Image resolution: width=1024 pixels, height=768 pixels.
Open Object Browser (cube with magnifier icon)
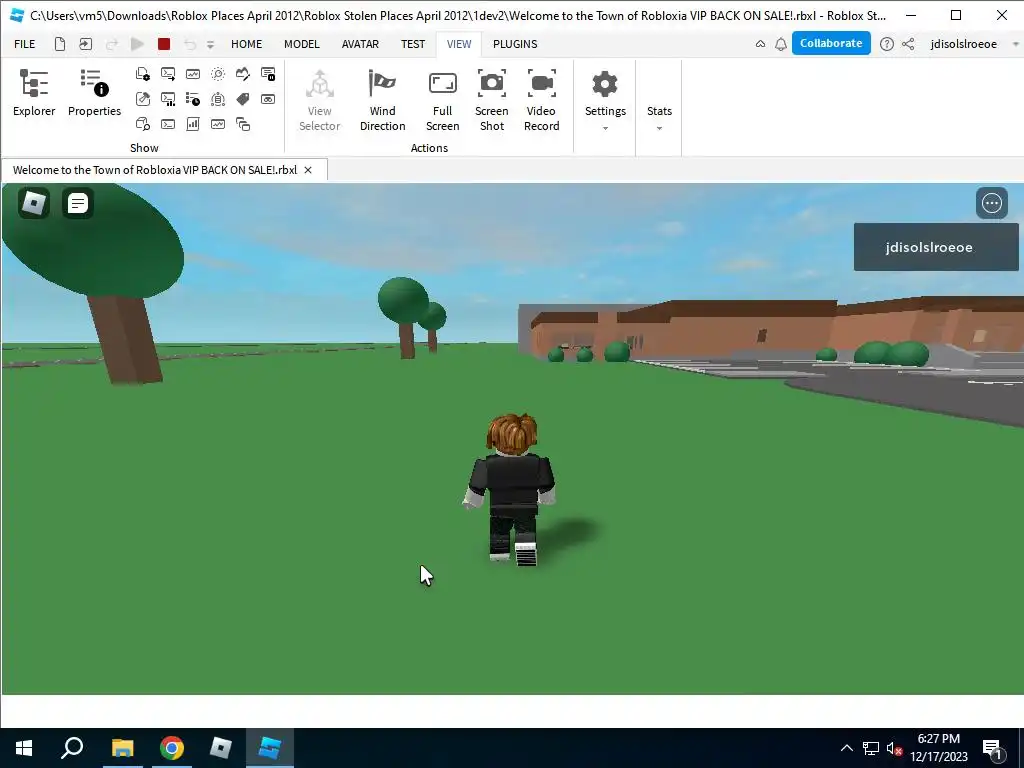tap(142, 124)
